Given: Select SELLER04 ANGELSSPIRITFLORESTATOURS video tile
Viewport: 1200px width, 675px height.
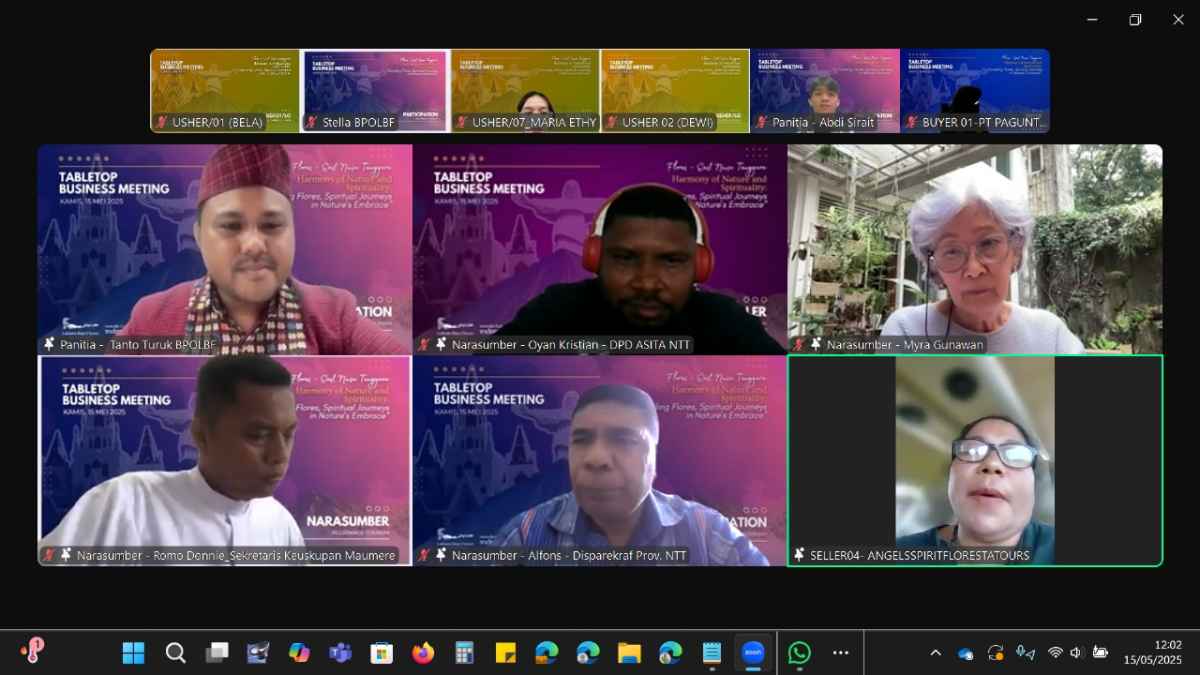Looking at the screenshot, I should [x=975, y=461].
